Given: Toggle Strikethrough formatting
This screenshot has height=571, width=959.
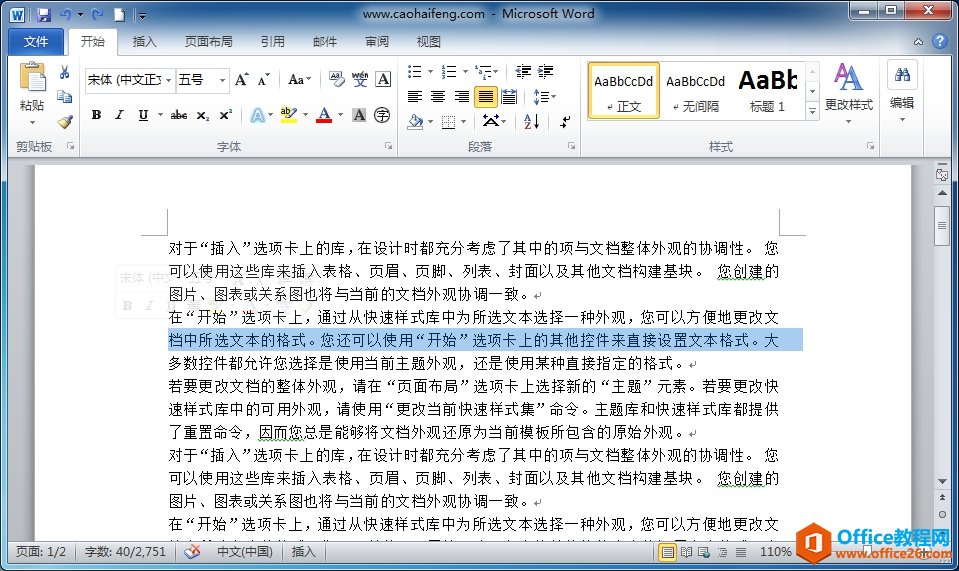Looking at the screenshot, I should pyautogui.click(x=179, y=114).
